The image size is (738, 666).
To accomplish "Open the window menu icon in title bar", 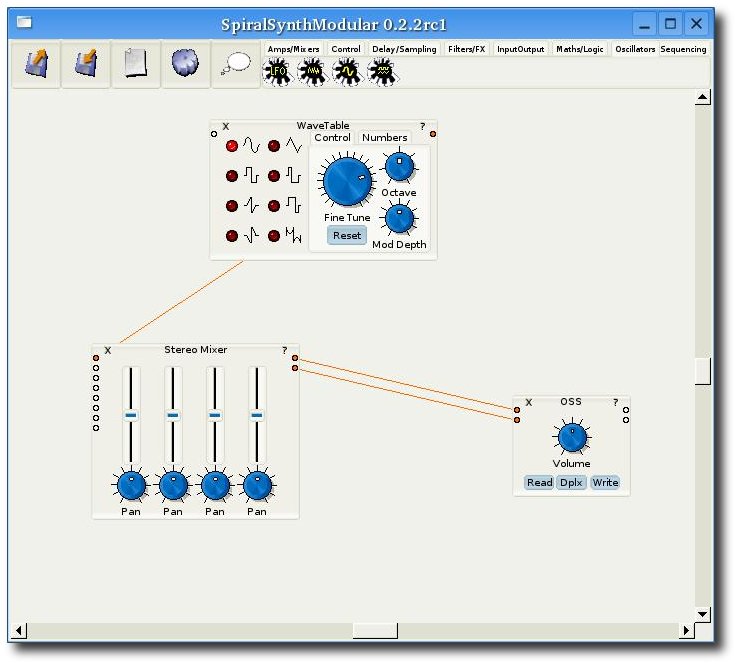I will click(24, 22).
